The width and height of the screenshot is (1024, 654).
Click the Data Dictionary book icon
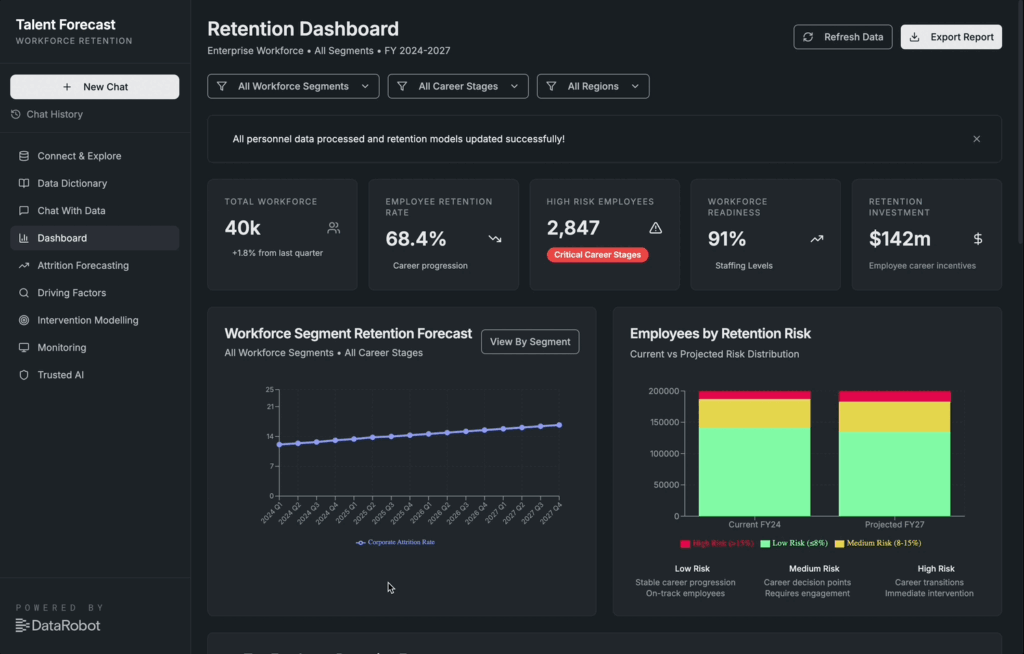[24, 184]
